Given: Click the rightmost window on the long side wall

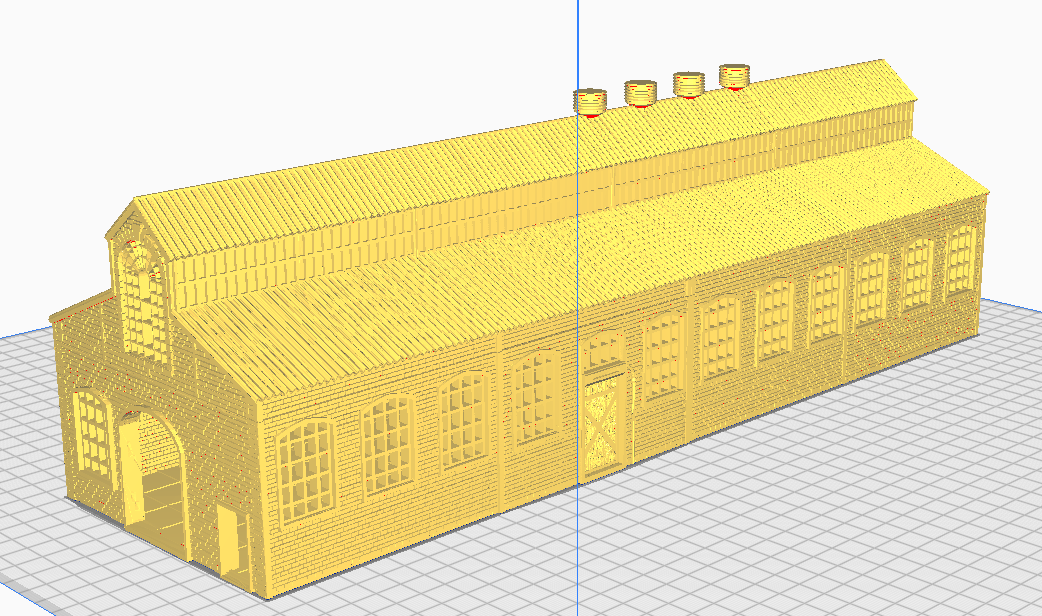Looking at the screenshot, I should [960, 259].
